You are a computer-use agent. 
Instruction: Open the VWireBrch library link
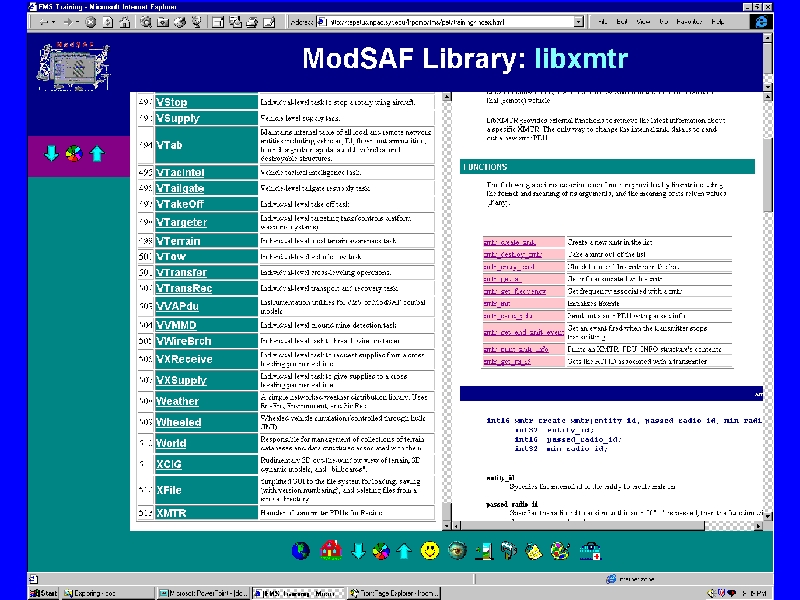(x=183, y=341)
